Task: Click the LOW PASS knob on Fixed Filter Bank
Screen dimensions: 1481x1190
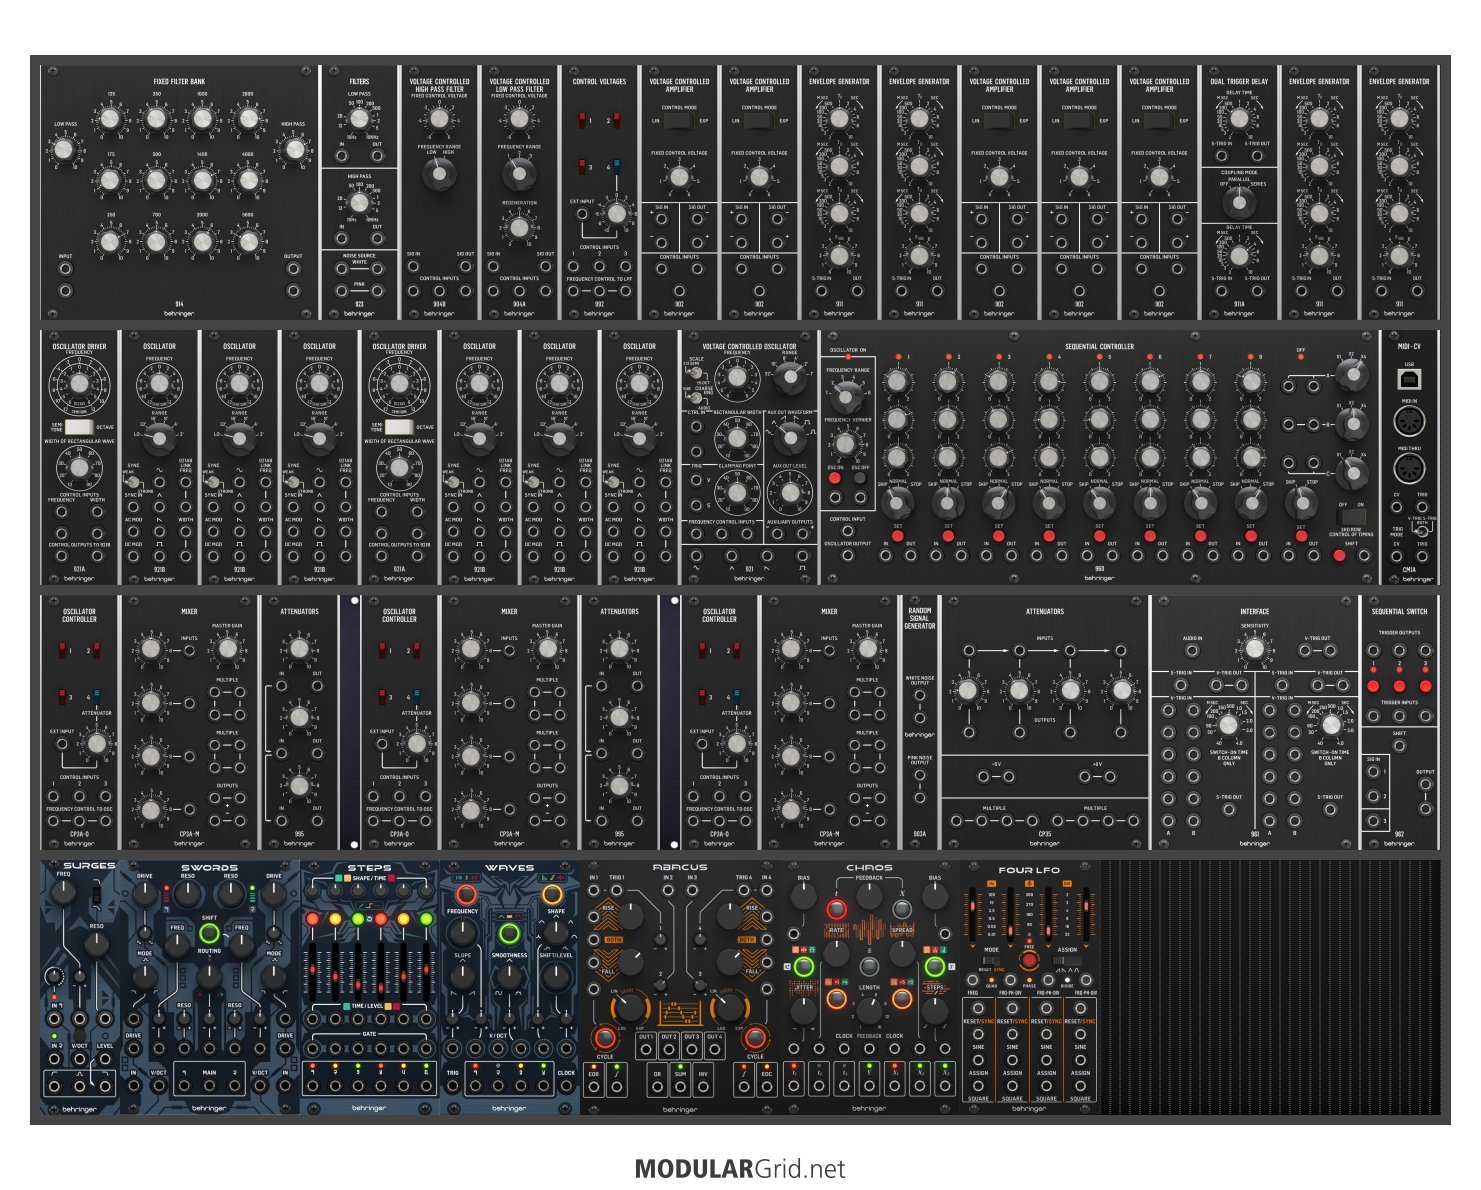Action: point(65,150)
